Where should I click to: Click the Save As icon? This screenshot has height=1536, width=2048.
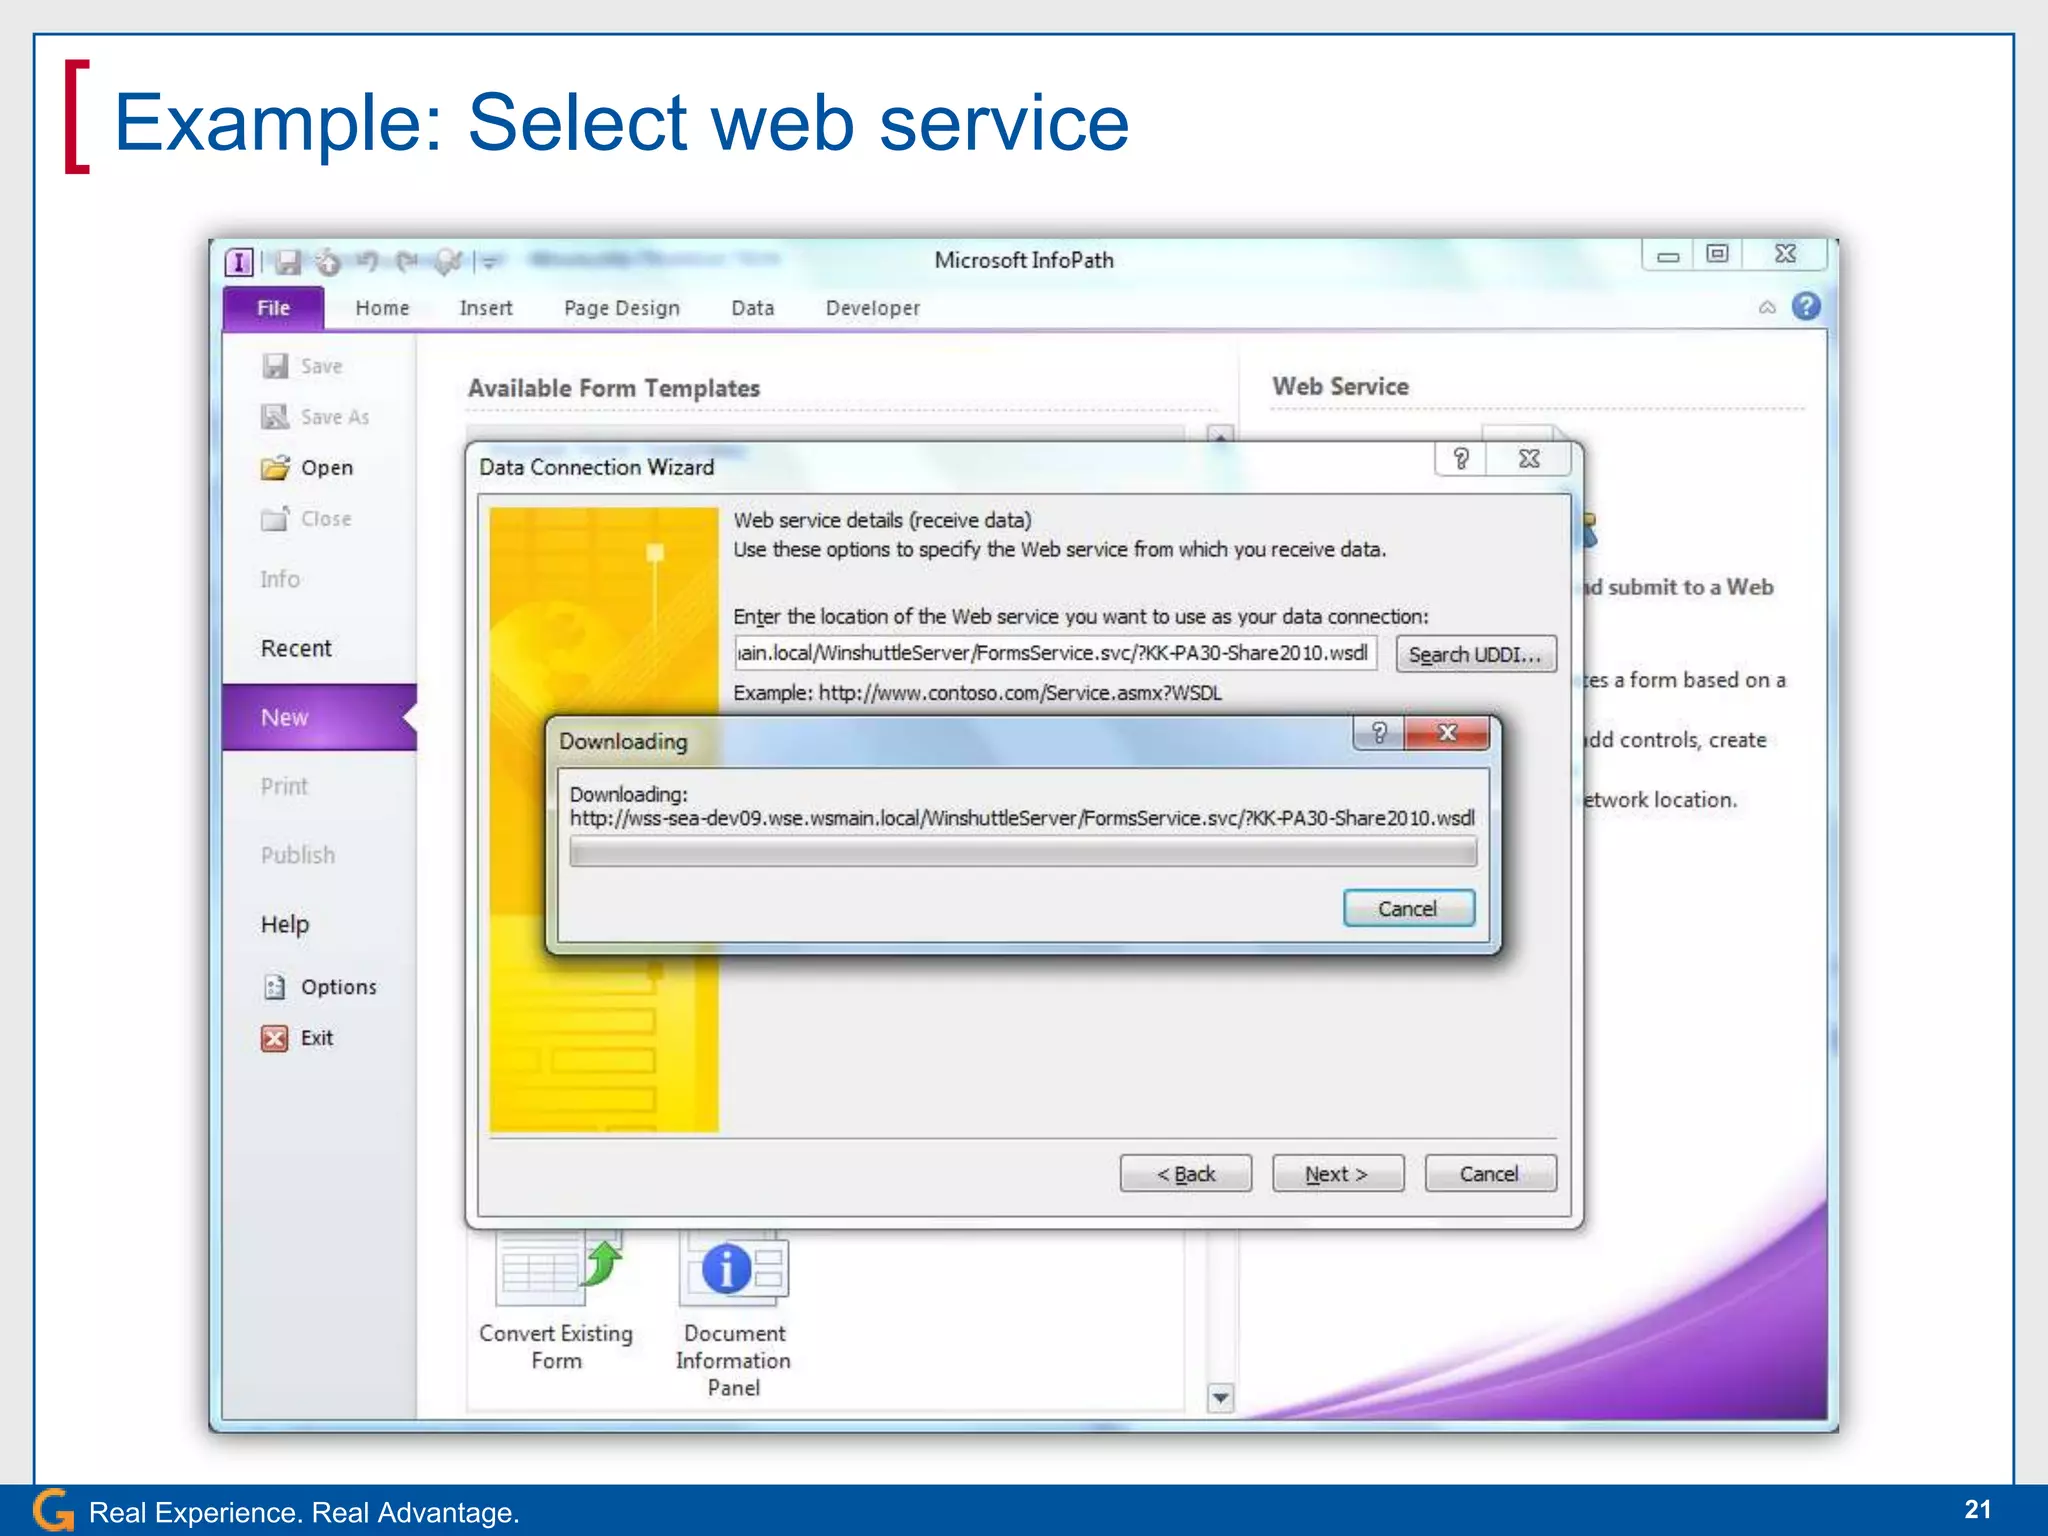click(x=275, y=416)
